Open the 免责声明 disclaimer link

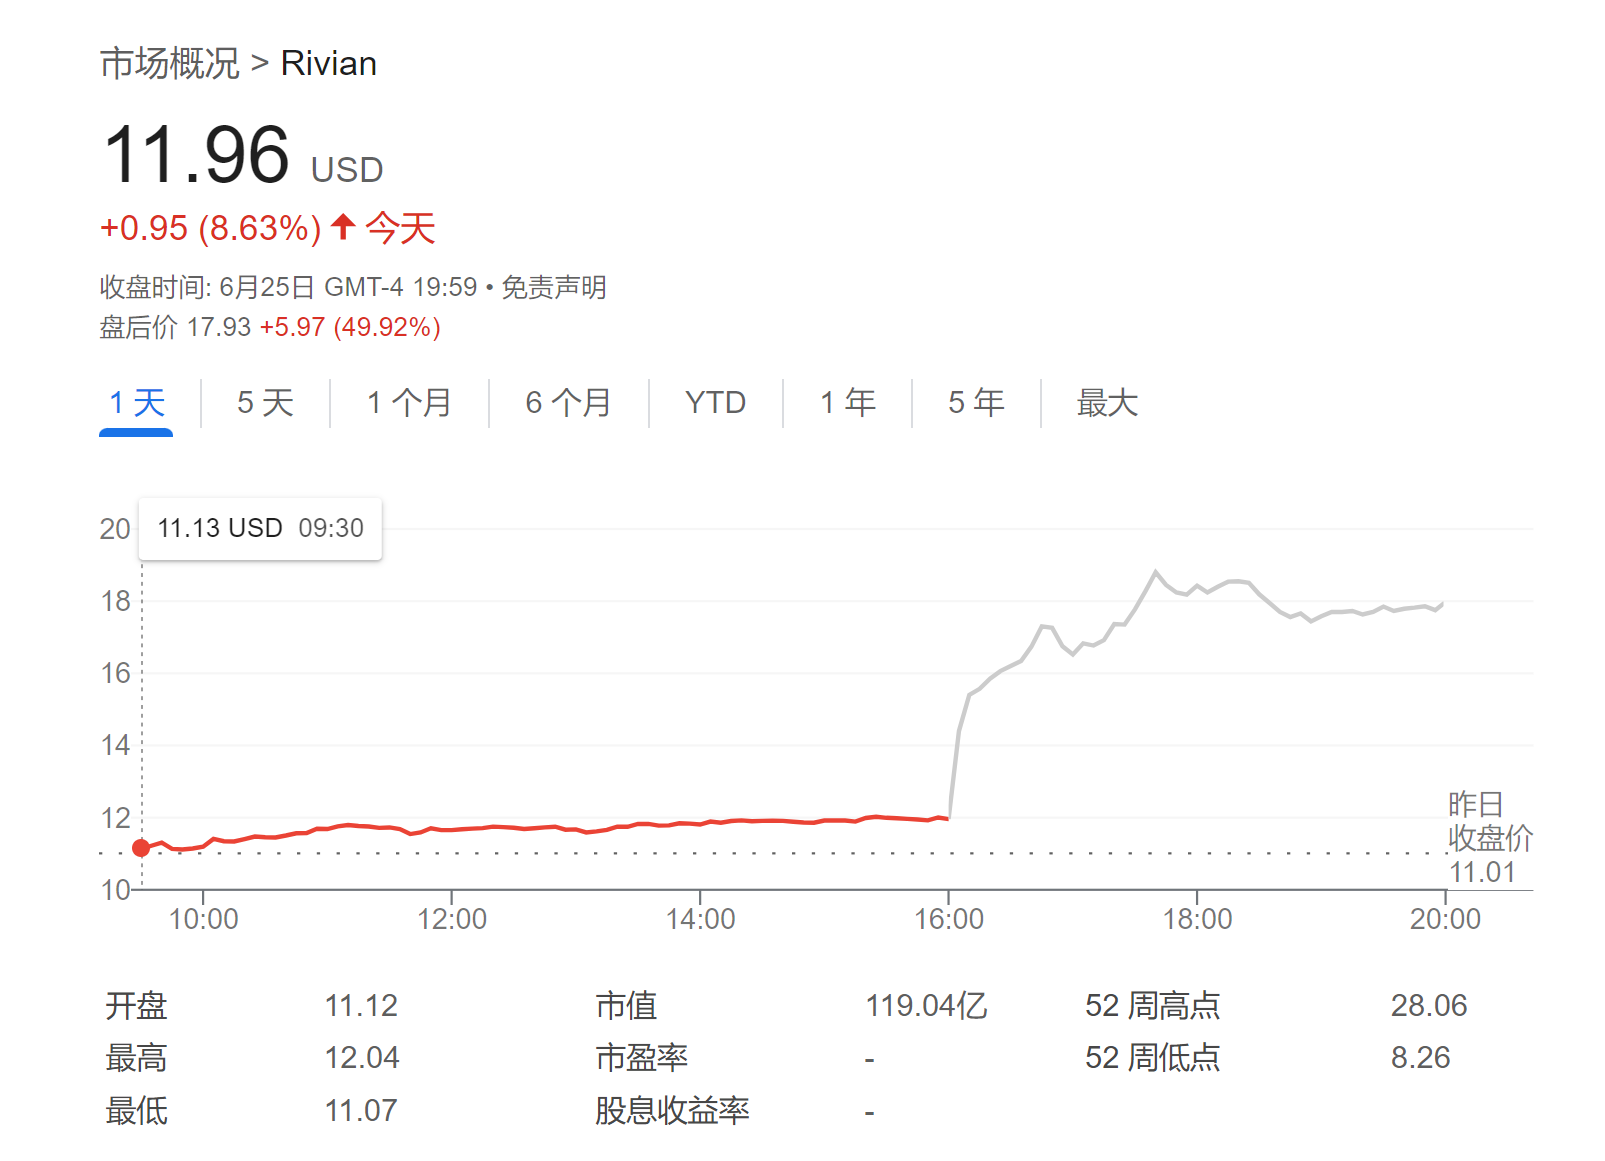coord(554,287)
